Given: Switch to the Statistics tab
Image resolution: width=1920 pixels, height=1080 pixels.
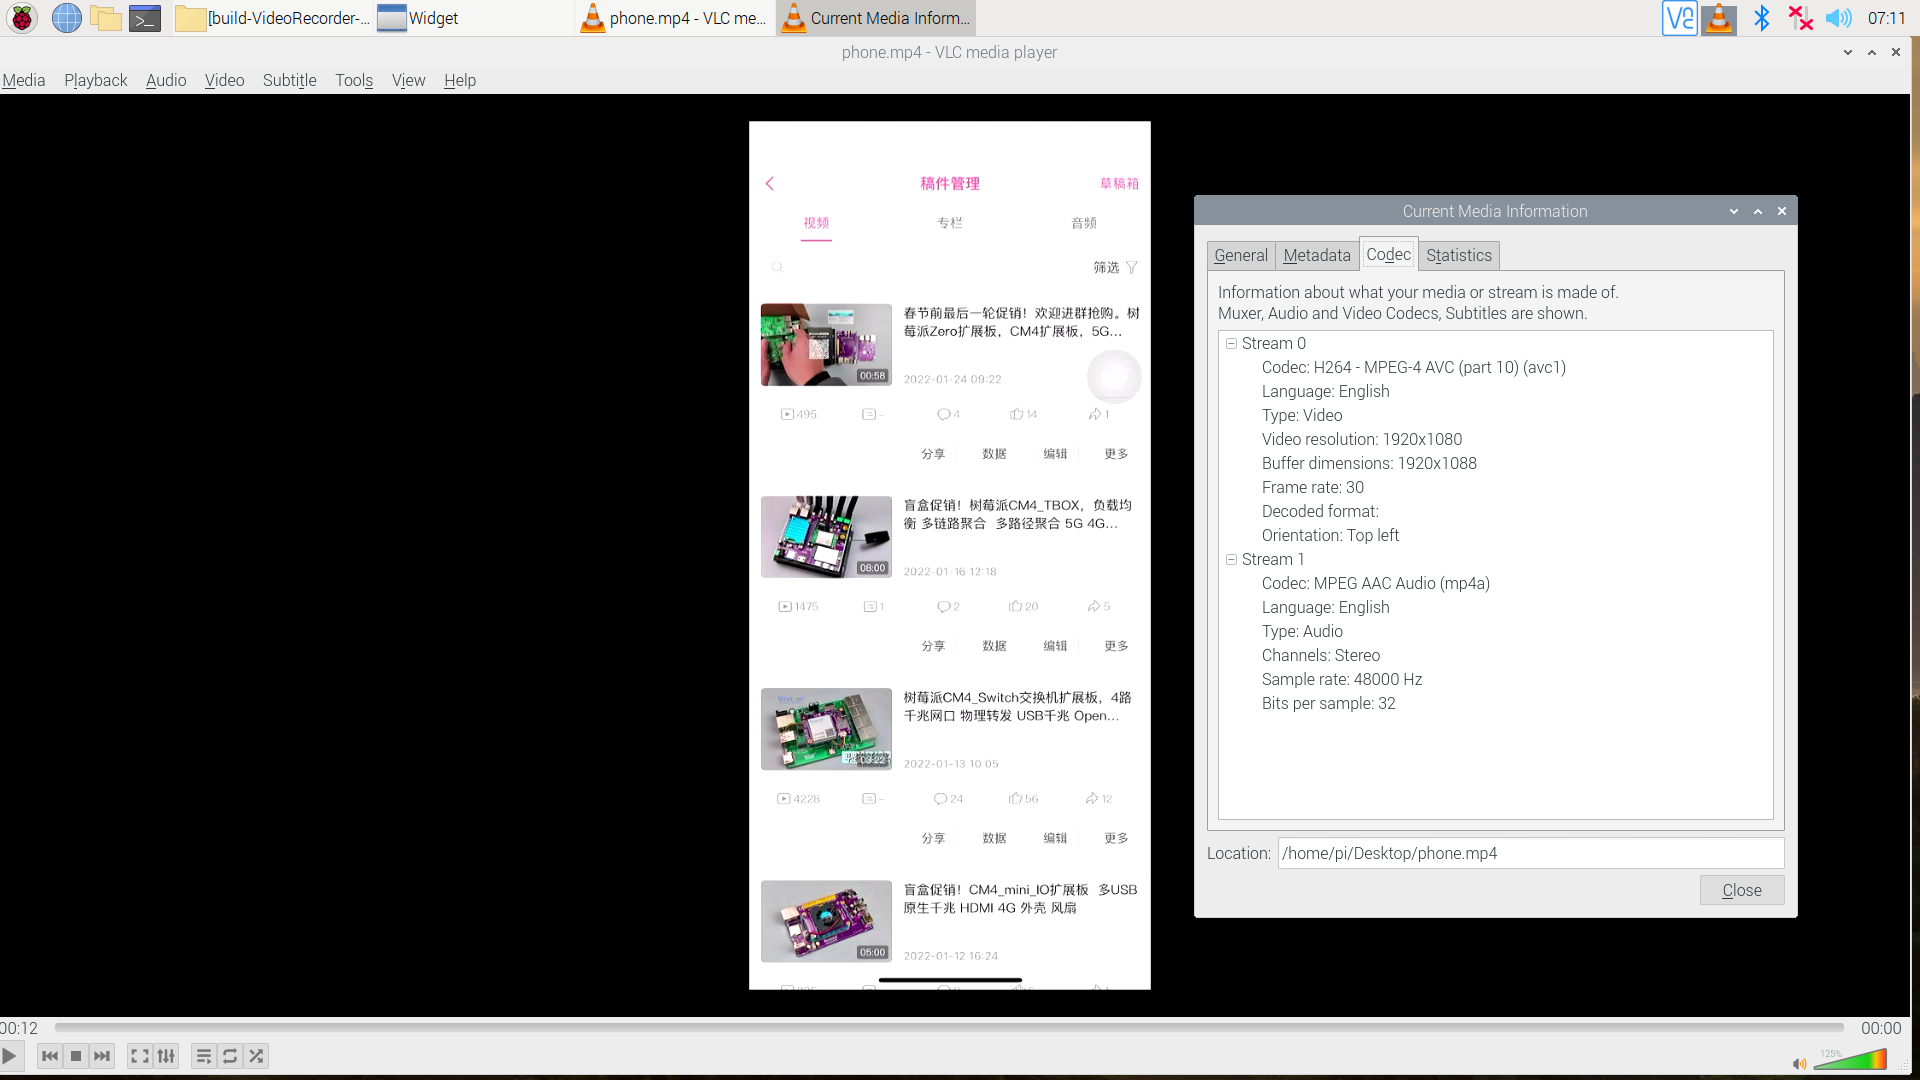Looking at the screenshot, I should click(1459, 255).
